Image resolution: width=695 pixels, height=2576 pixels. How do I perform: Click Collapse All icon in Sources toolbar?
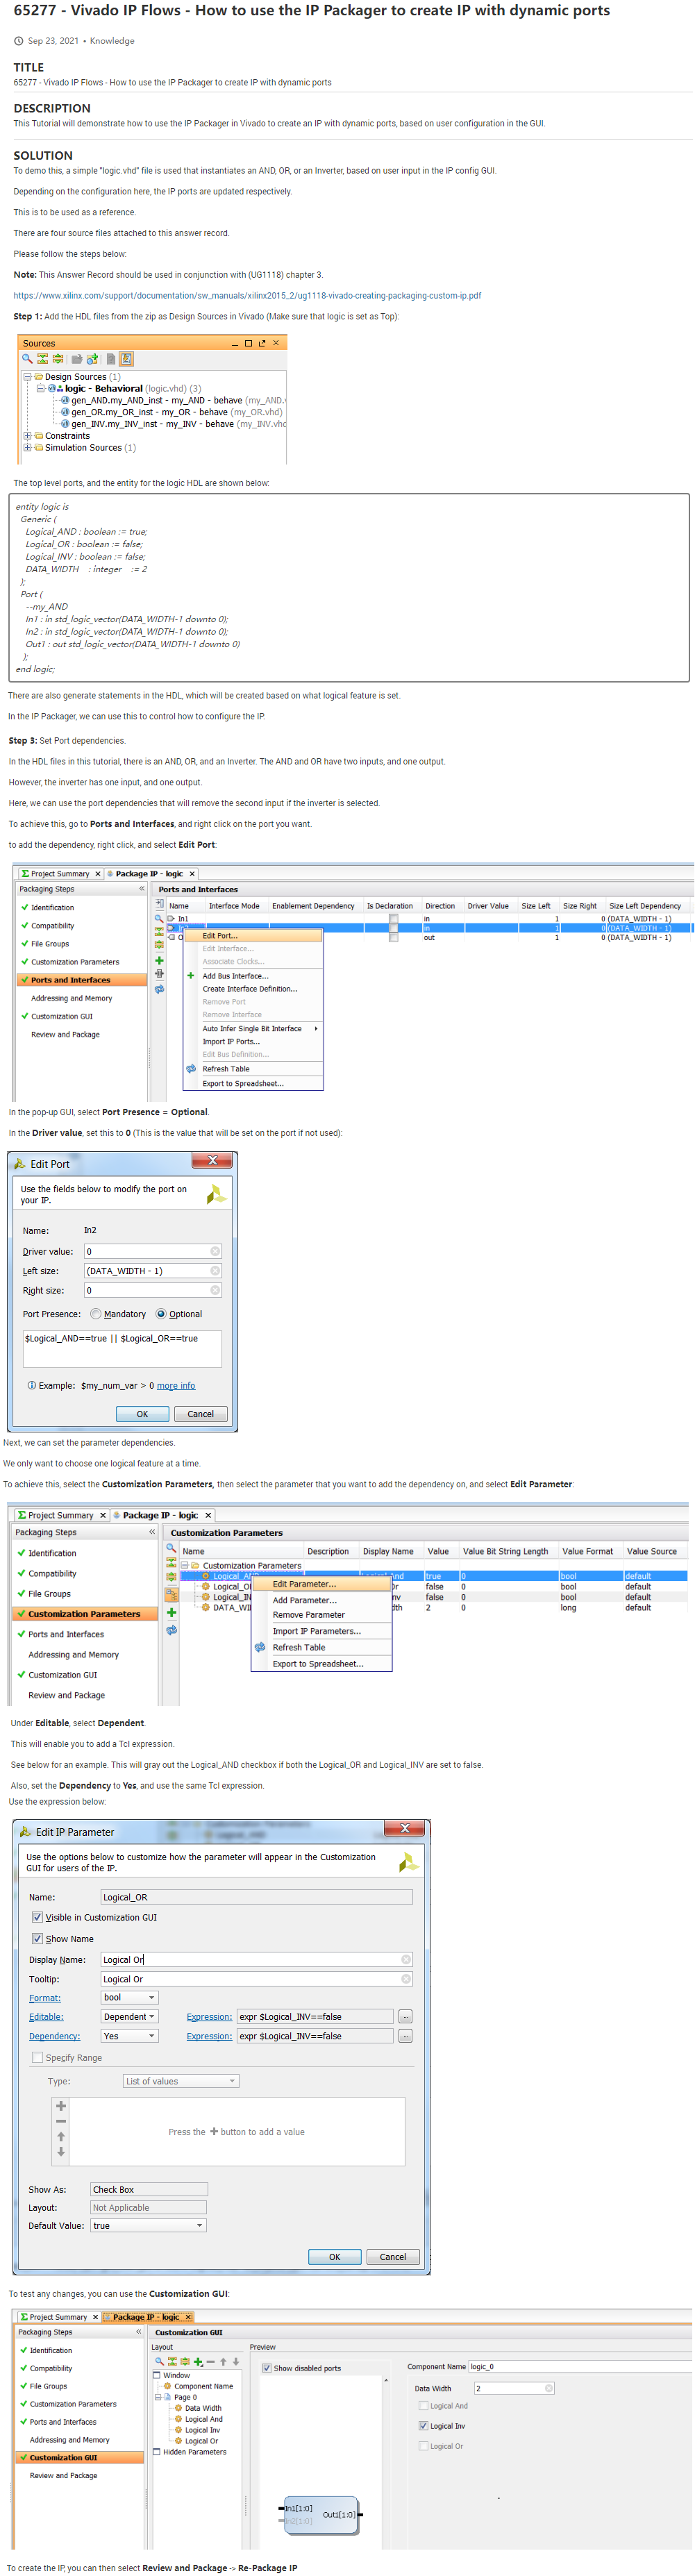point(42,359)
